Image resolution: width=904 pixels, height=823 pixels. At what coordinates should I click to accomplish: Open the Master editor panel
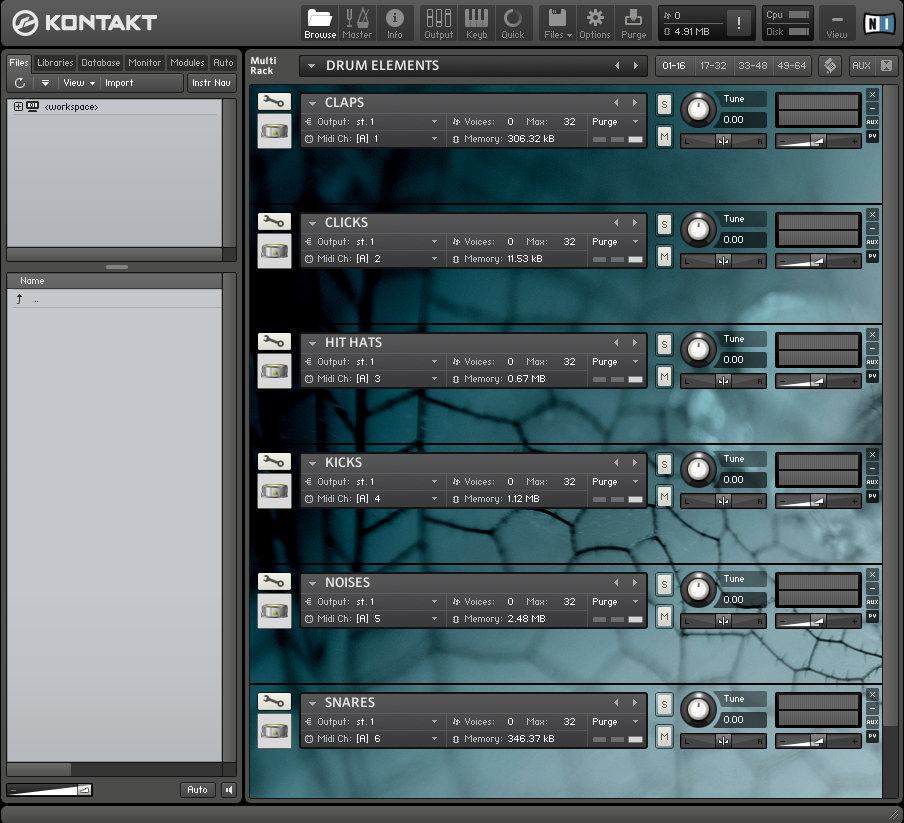[356, 23]
